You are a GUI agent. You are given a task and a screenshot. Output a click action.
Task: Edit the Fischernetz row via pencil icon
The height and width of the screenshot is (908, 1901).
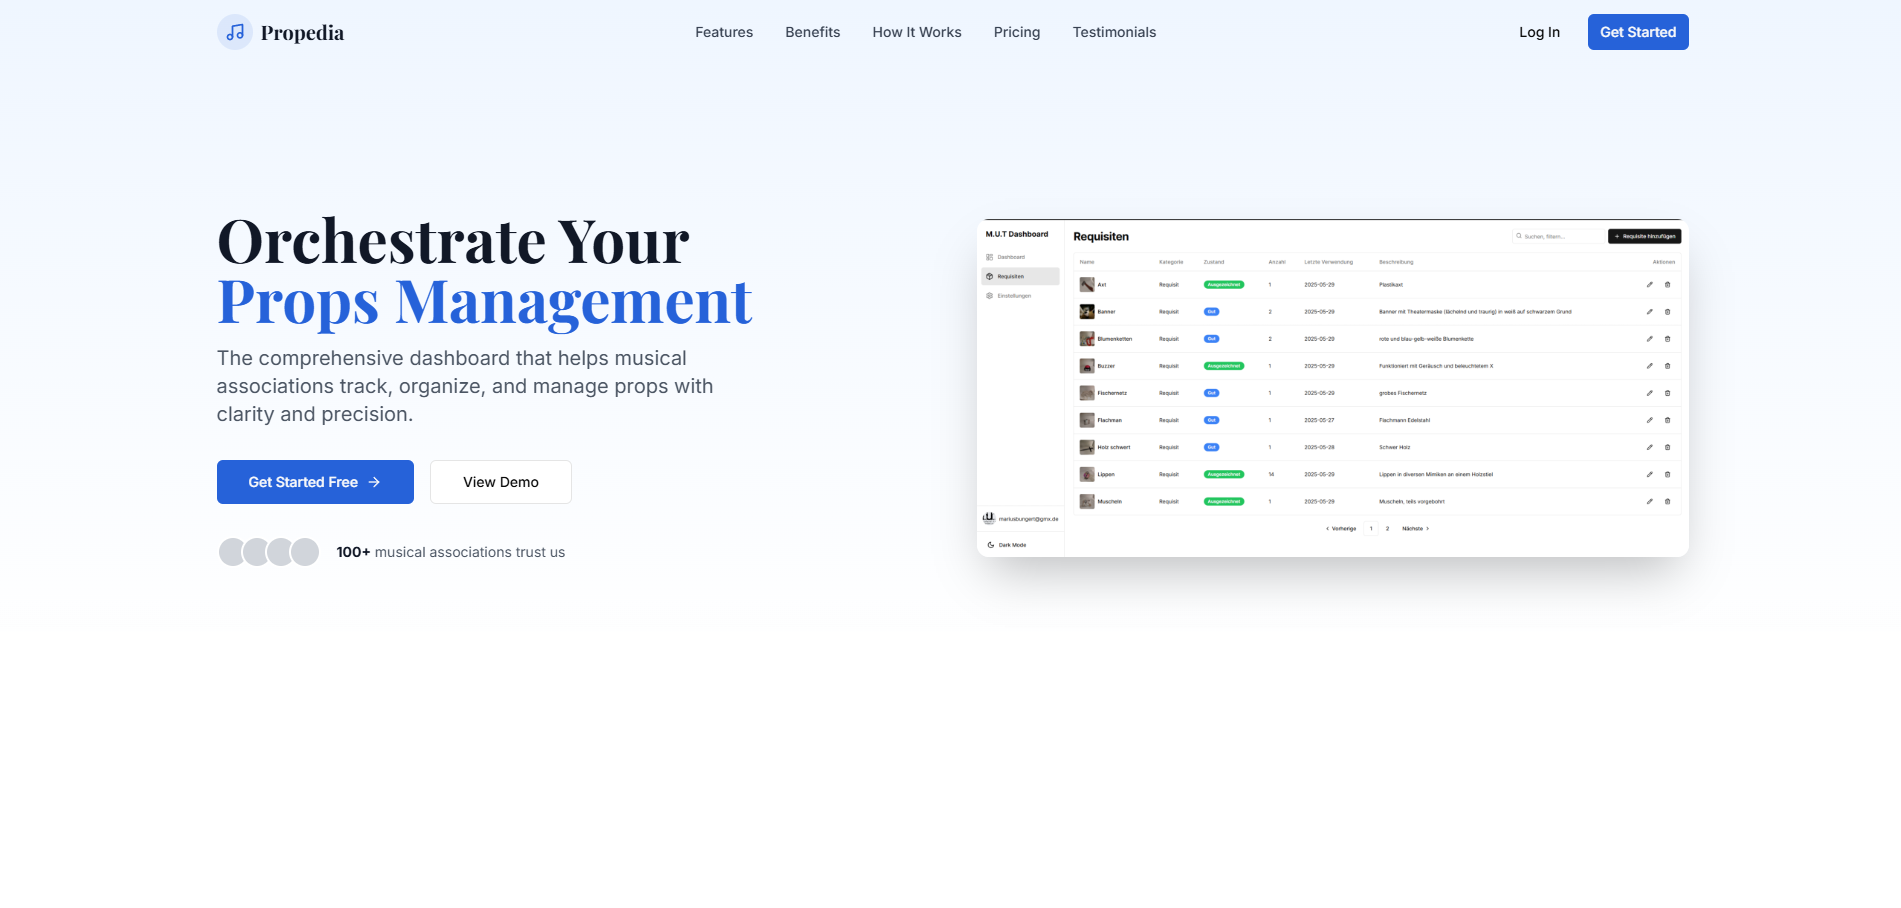[x=1650, y=393]
